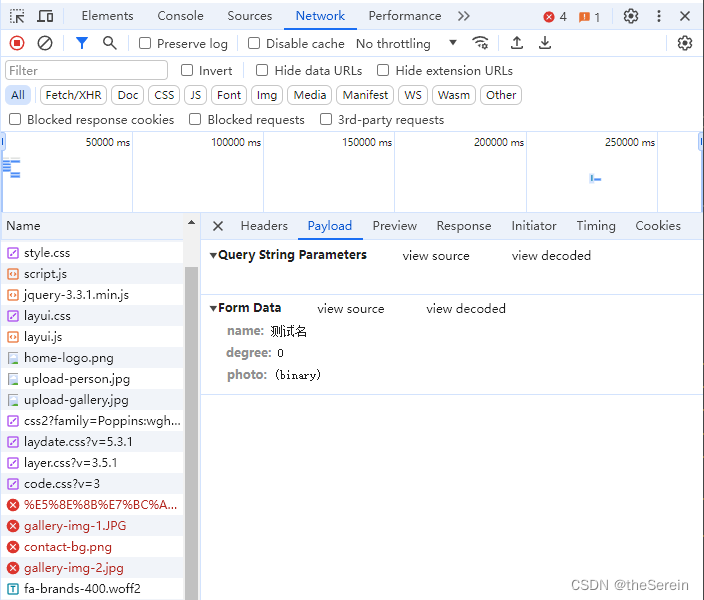
Task: Open the Response tab
Action: pos(464,226)
